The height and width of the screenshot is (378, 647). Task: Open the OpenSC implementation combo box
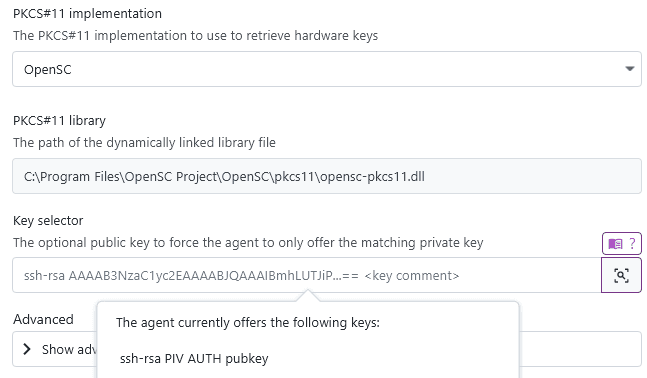(x=327, y=69)
